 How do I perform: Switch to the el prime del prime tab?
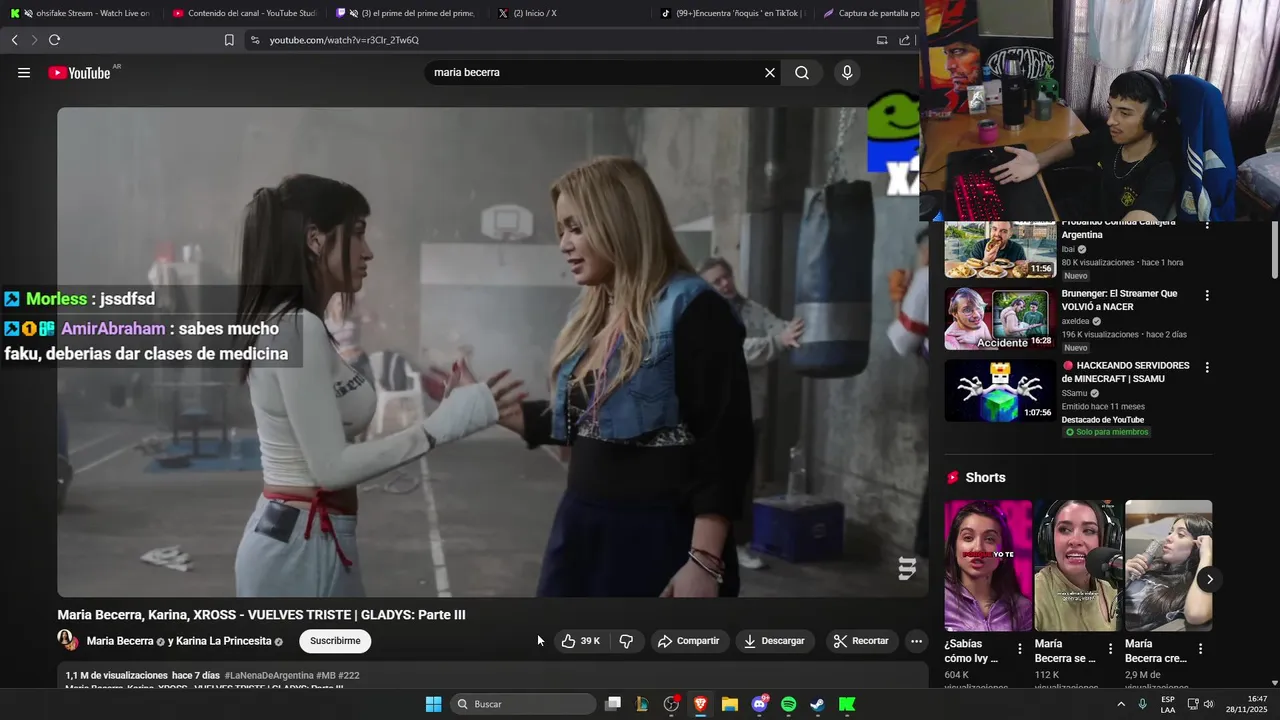407,13
